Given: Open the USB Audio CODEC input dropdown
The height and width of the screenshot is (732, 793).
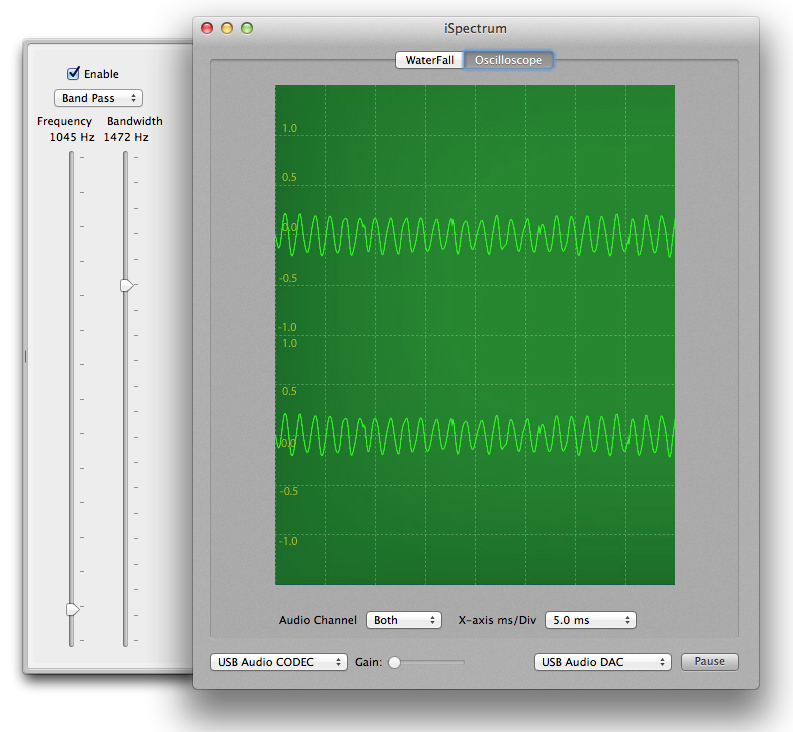Looking at the screenshot, I should 279,662.
